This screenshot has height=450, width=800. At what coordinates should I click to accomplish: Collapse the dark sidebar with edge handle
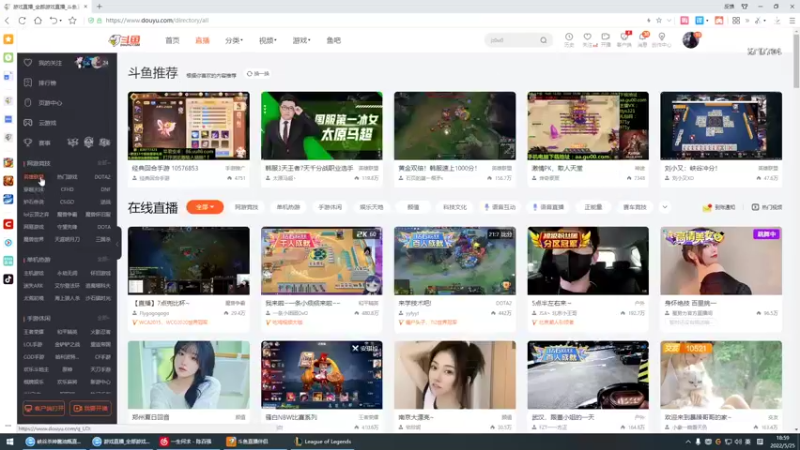(x=118, y=243)
